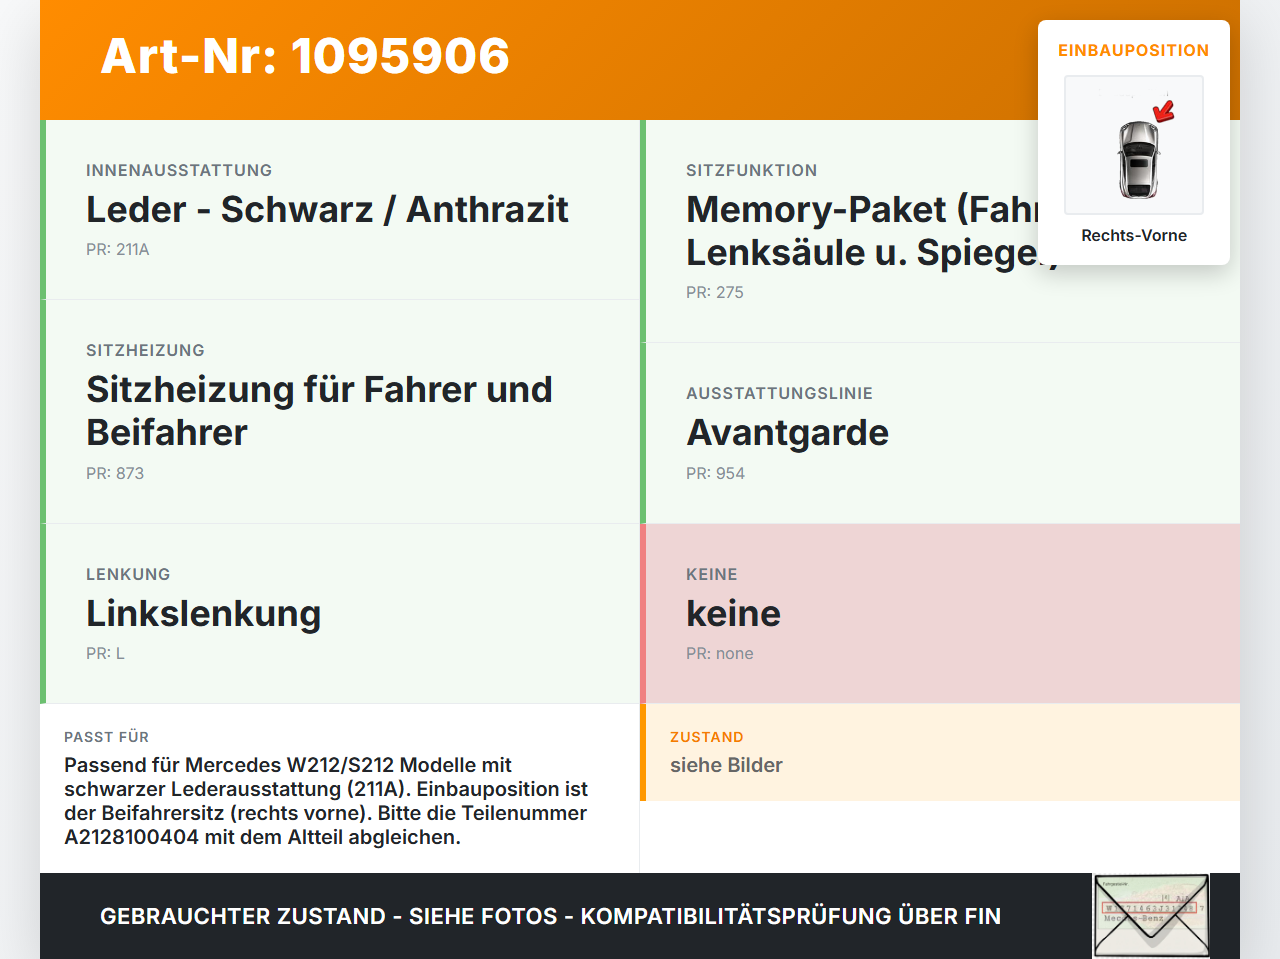1280x959 pixels.
Task: Open the label thumbnail in the dark footer
Action: pyautogui.click(x=1151, y=916)
